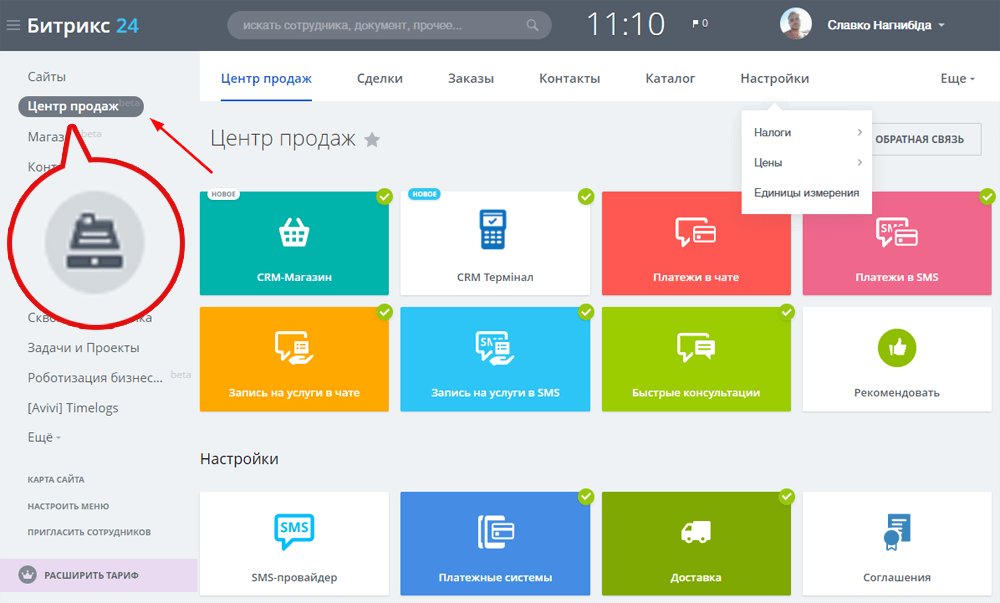Screen dimensions: 1000x603
Task: Open the SMS-провайдер settings tile
Action: [294, 544]
